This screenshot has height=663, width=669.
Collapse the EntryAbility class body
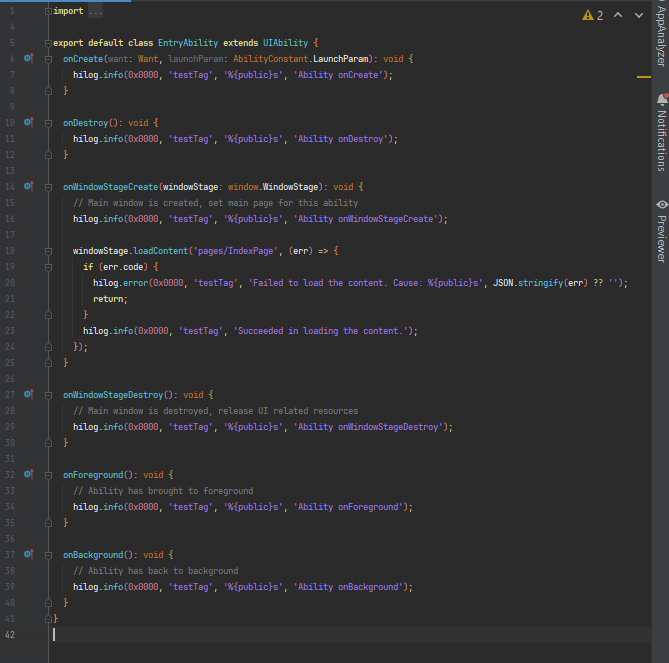tap(48, 44)
